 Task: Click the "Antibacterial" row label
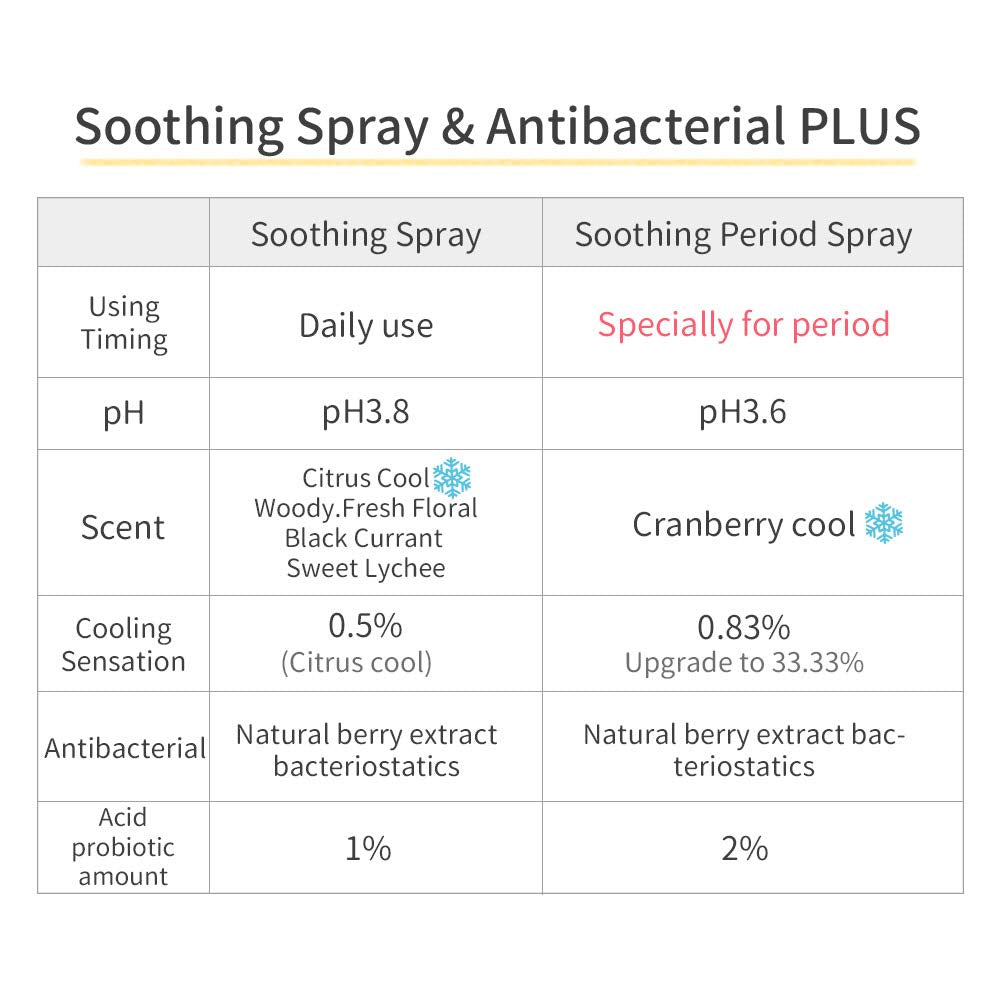[124, 748]
